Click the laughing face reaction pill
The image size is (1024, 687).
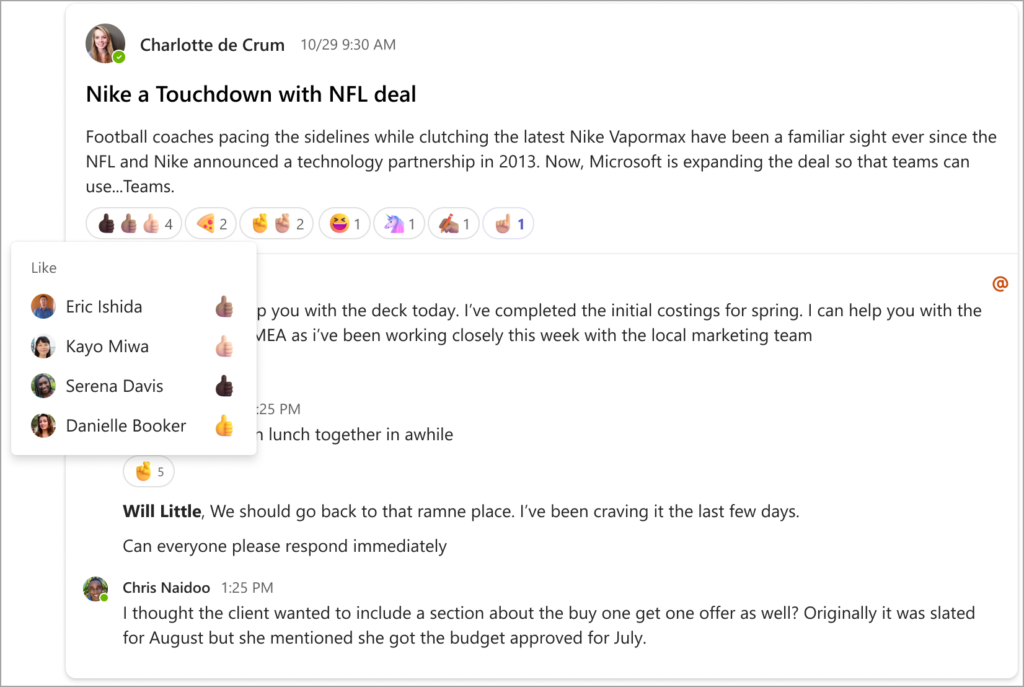(345, 224)
